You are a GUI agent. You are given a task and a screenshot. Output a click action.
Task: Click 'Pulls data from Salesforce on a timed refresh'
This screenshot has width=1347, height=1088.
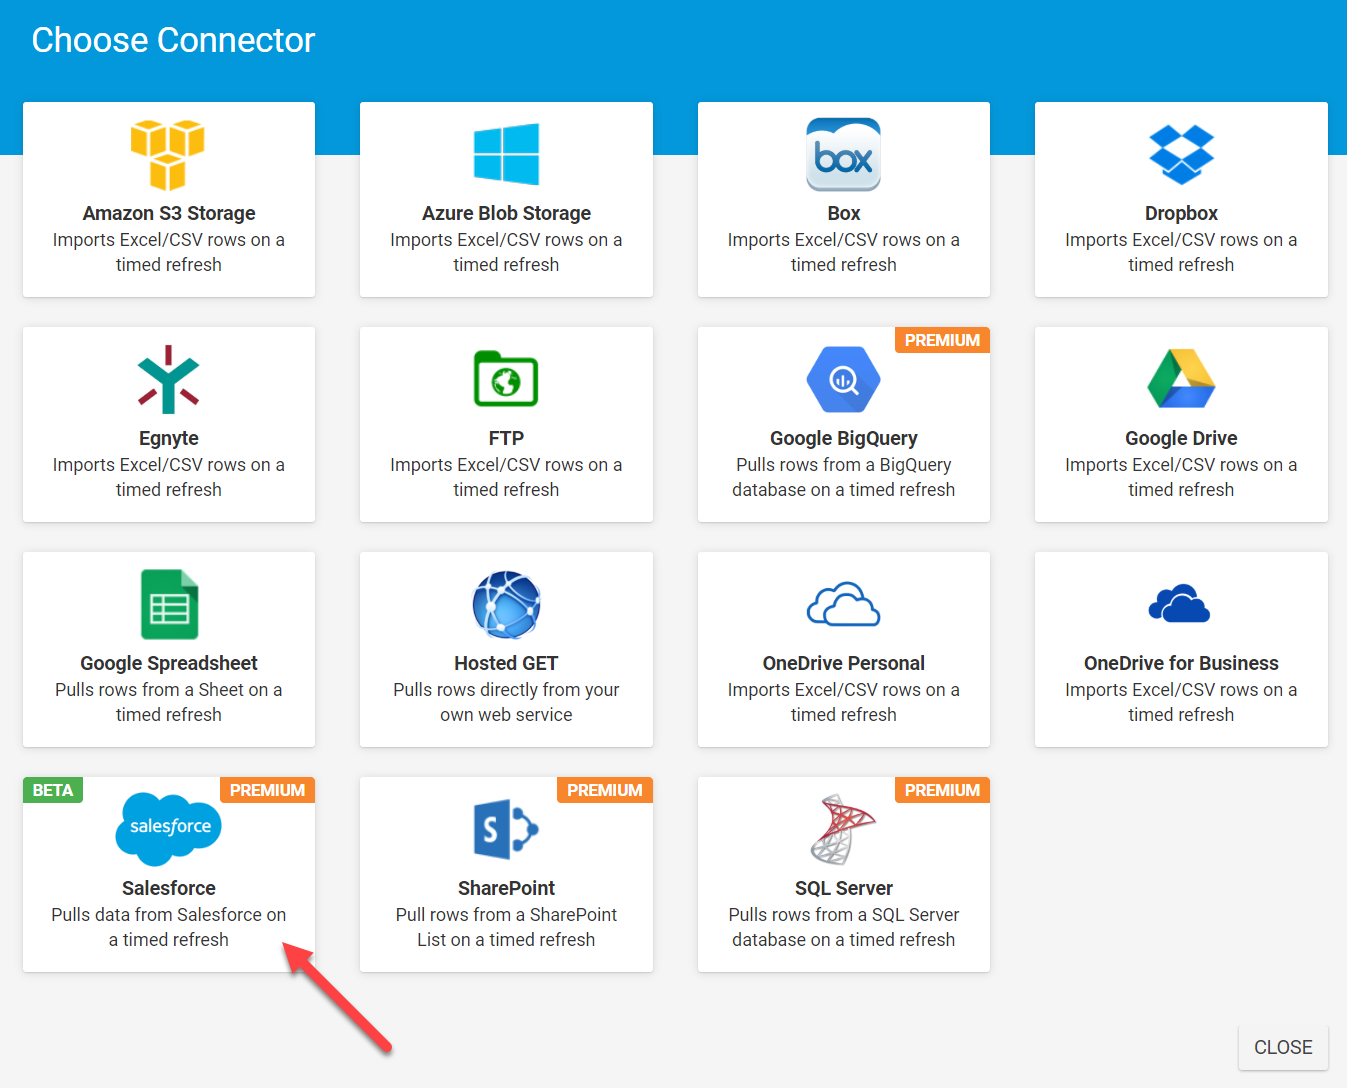pos(169,927)
